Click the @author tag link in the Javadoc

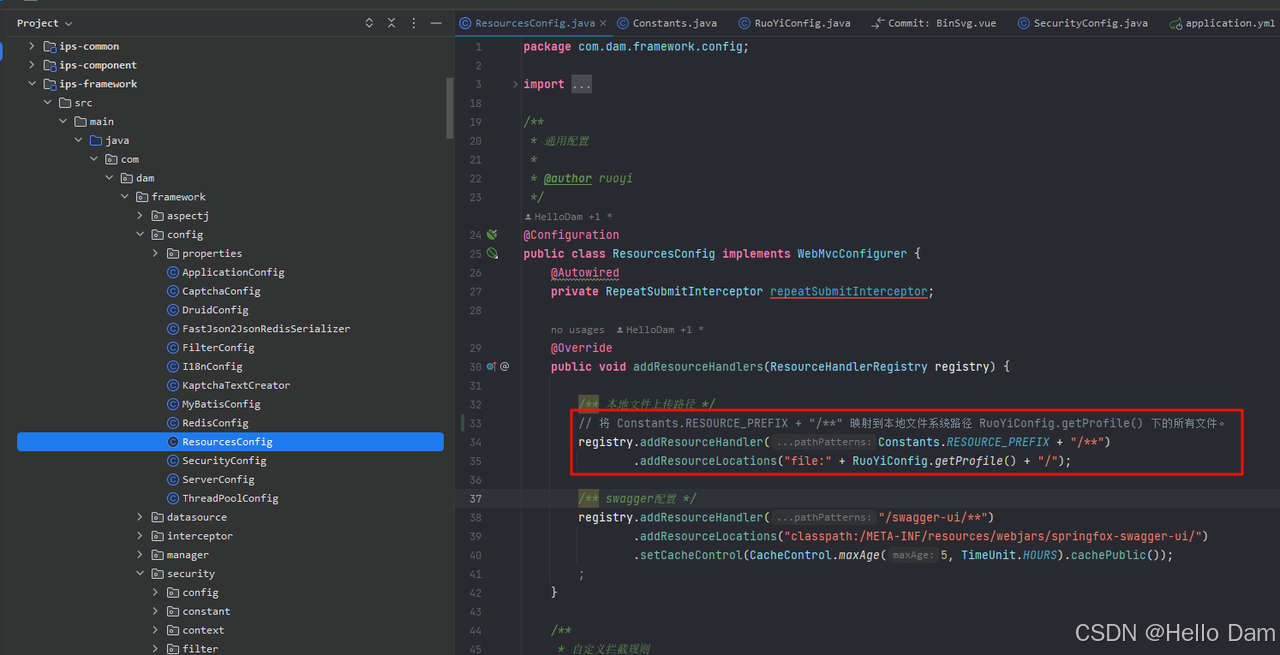pyautogui.click(x=567, y=178)
